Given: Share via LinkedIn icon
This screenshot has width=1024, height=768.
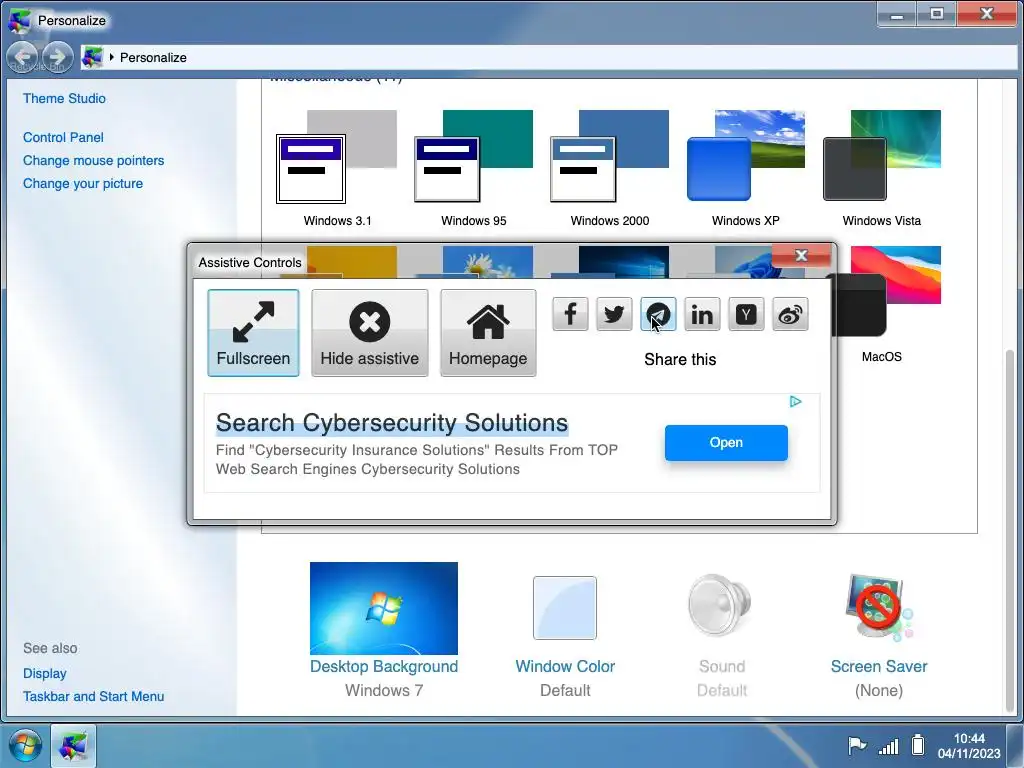Looking at the screenshot, I should (x=702, y=314).
